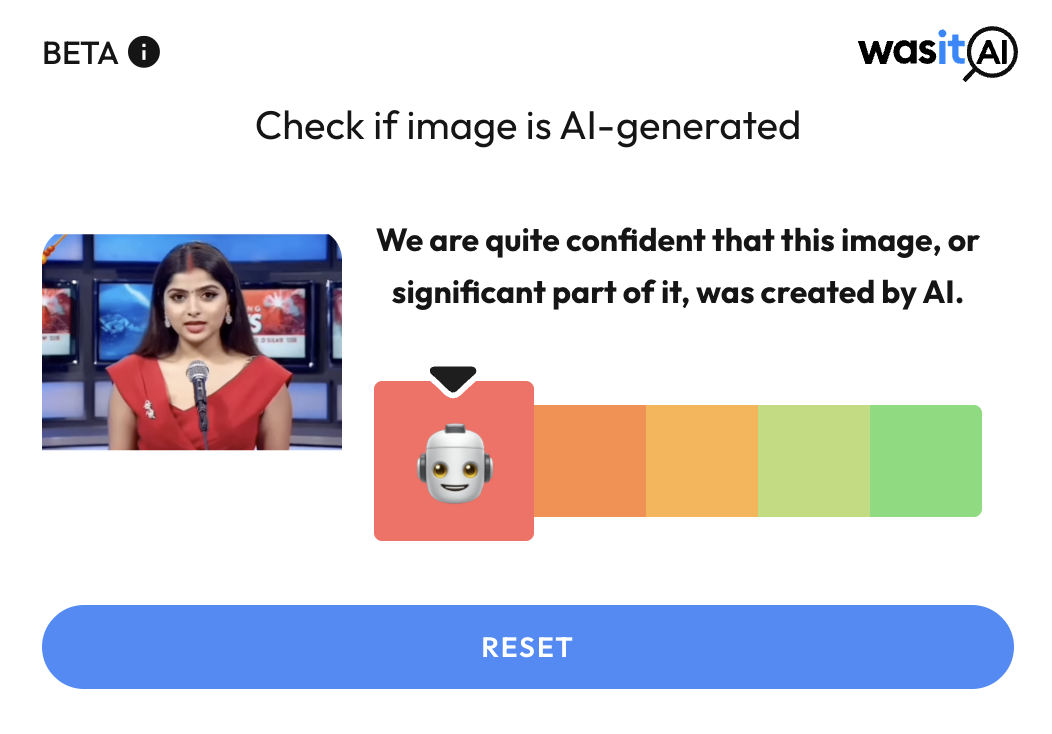Click the "was created by AI" text line
Image resolution: width=1052 pixels, height=734 pixels.
830,293
